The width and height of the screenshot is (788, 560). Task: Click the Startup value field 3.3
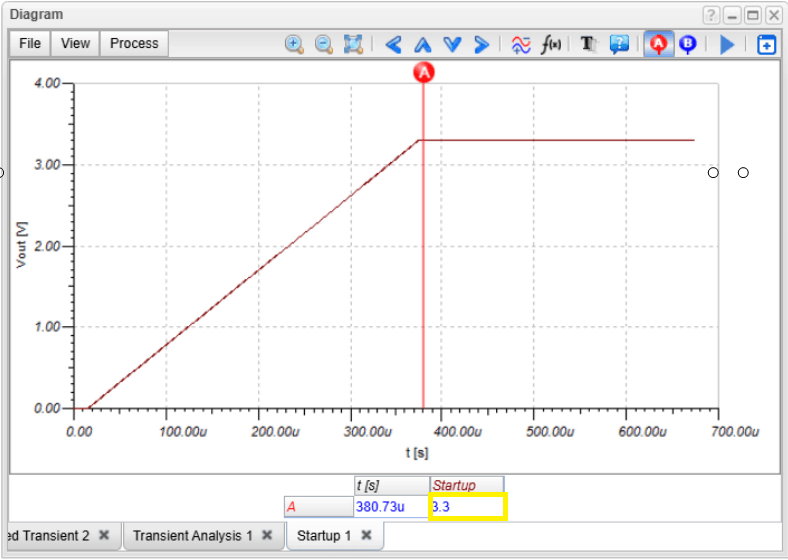467,506
